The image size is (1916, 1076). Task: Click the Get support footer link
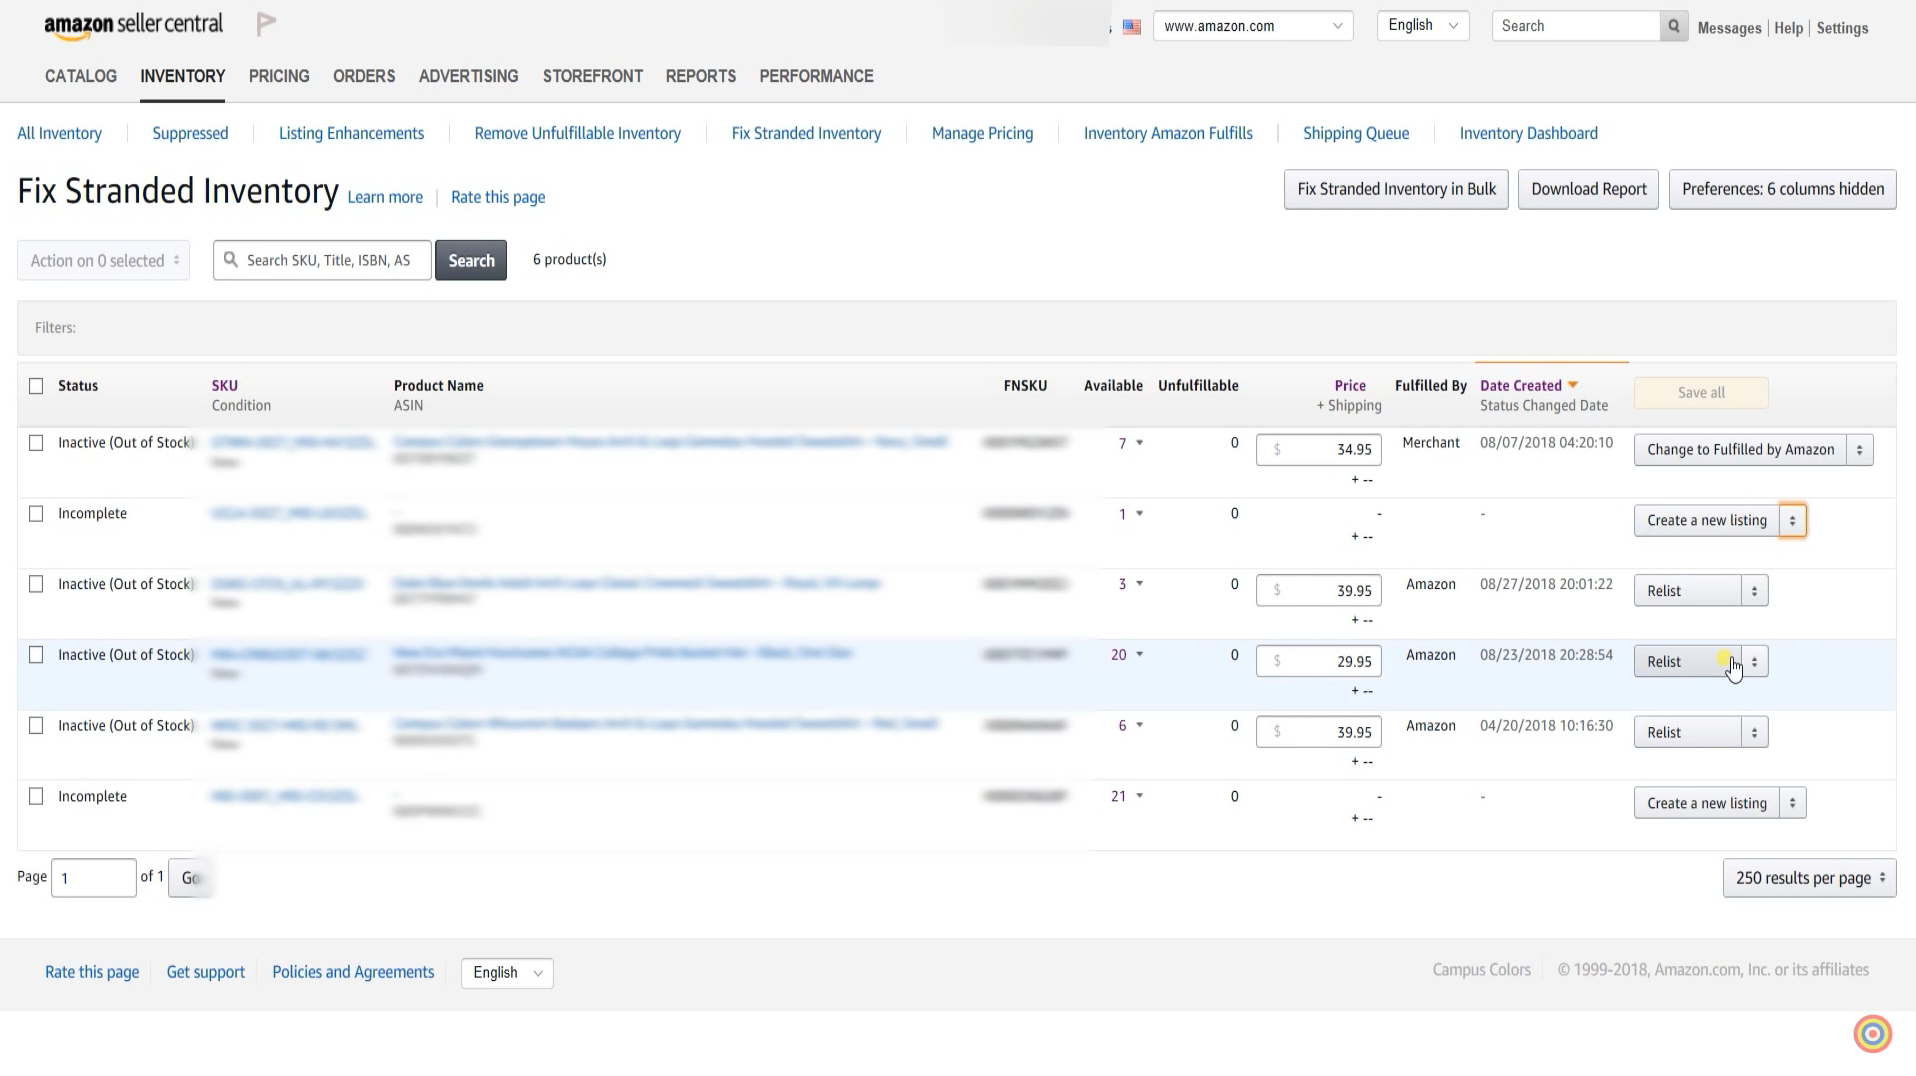tap(205, 972)
